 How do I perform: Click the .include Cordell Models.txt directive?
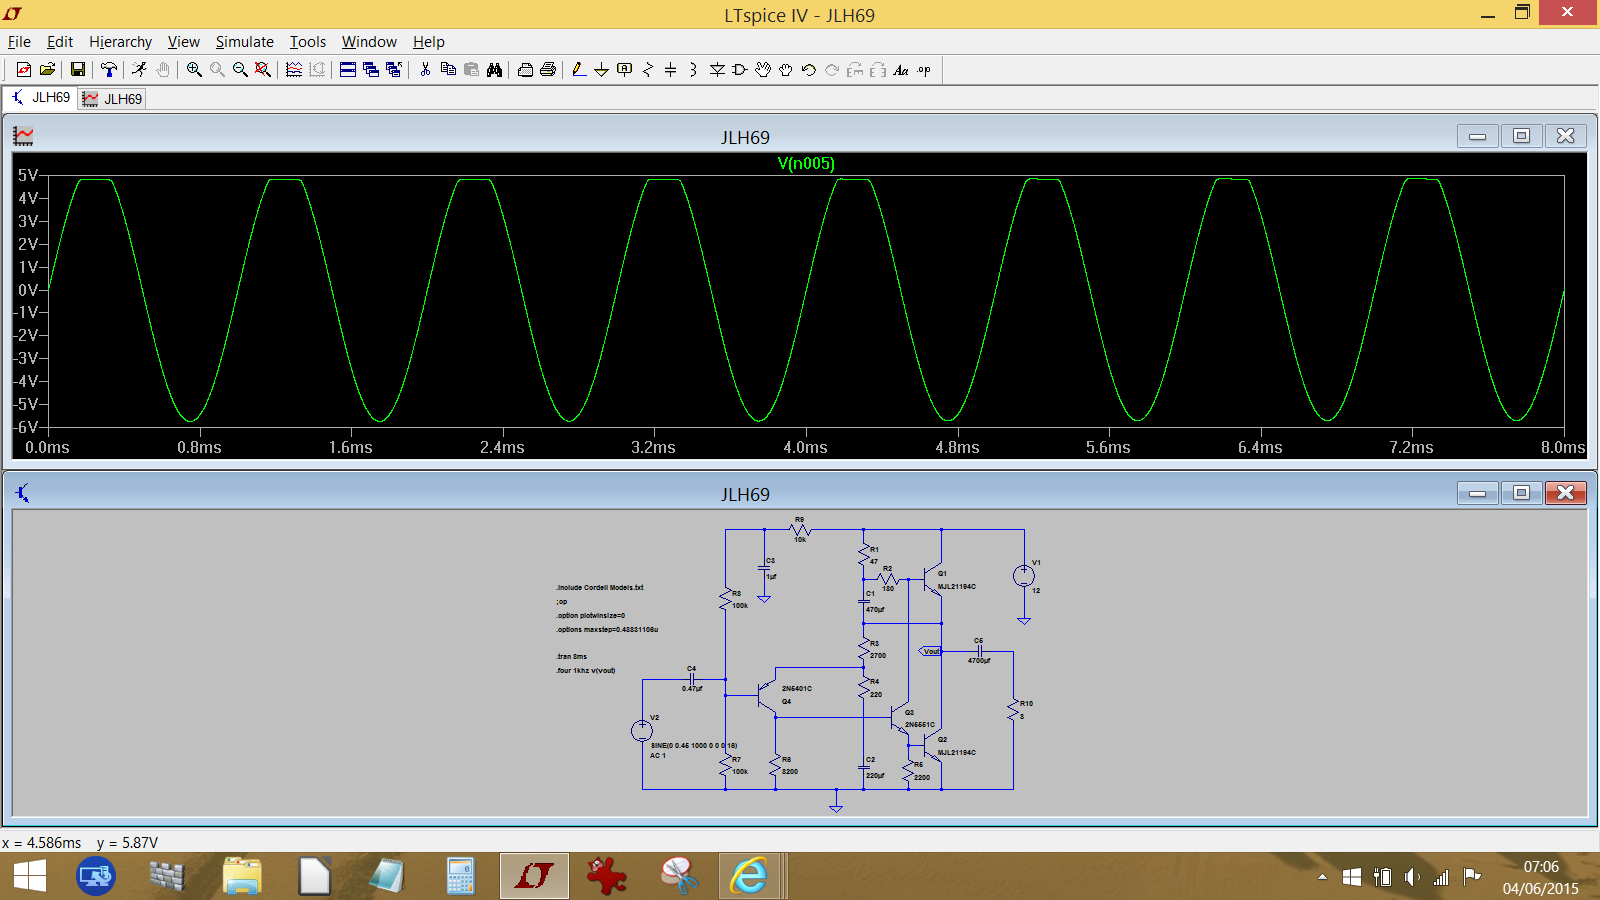pos(600,588)
